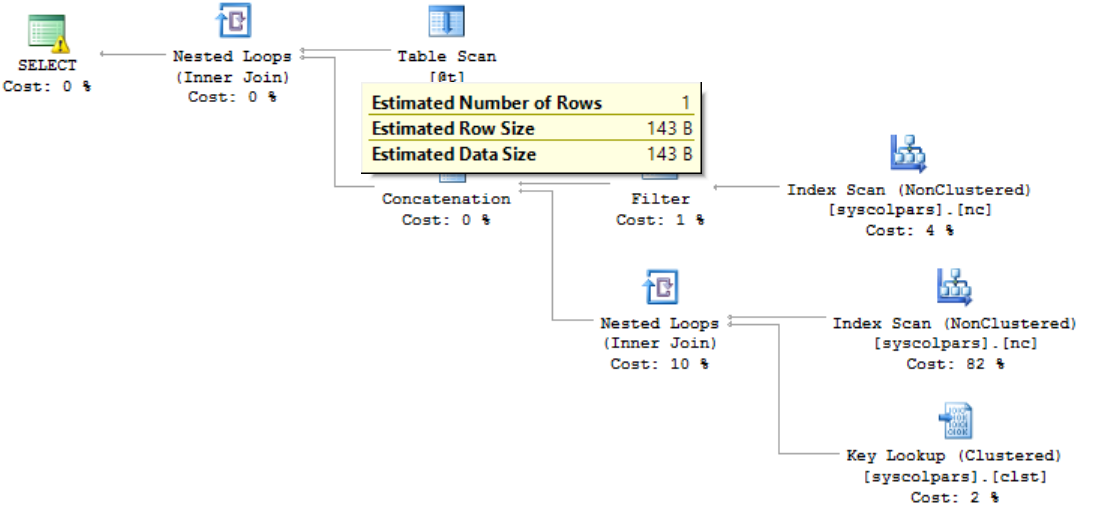Select the Estimated Row Size tooltip row
Screen dimensions: 1099x523
531,129
